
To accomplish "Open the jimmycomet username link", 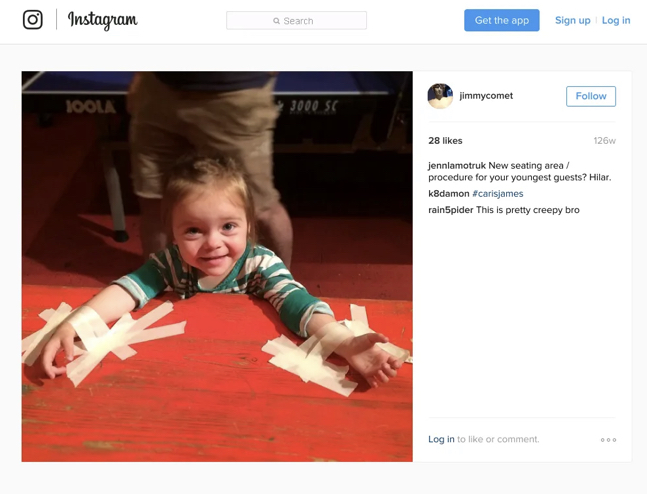I will [x=486, y=96].
